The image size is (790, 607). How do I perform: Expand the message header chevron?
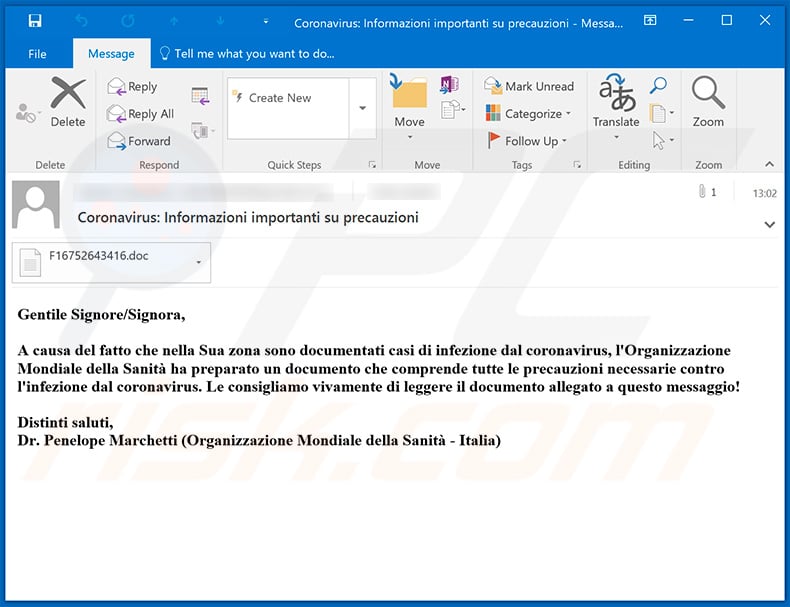769,224
